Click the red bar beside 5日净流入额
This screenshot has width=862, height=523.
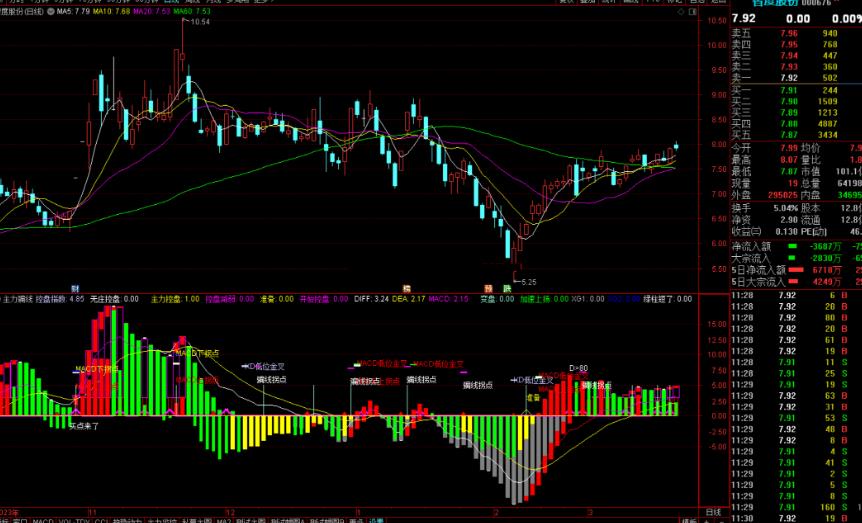coord(796,270)
